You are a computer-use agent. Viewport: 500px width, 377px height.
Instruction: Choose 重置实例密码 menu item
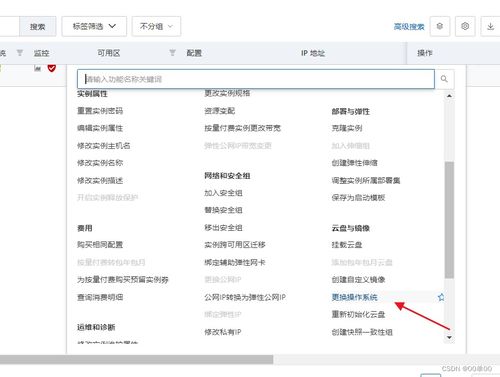tap(100, 111)
